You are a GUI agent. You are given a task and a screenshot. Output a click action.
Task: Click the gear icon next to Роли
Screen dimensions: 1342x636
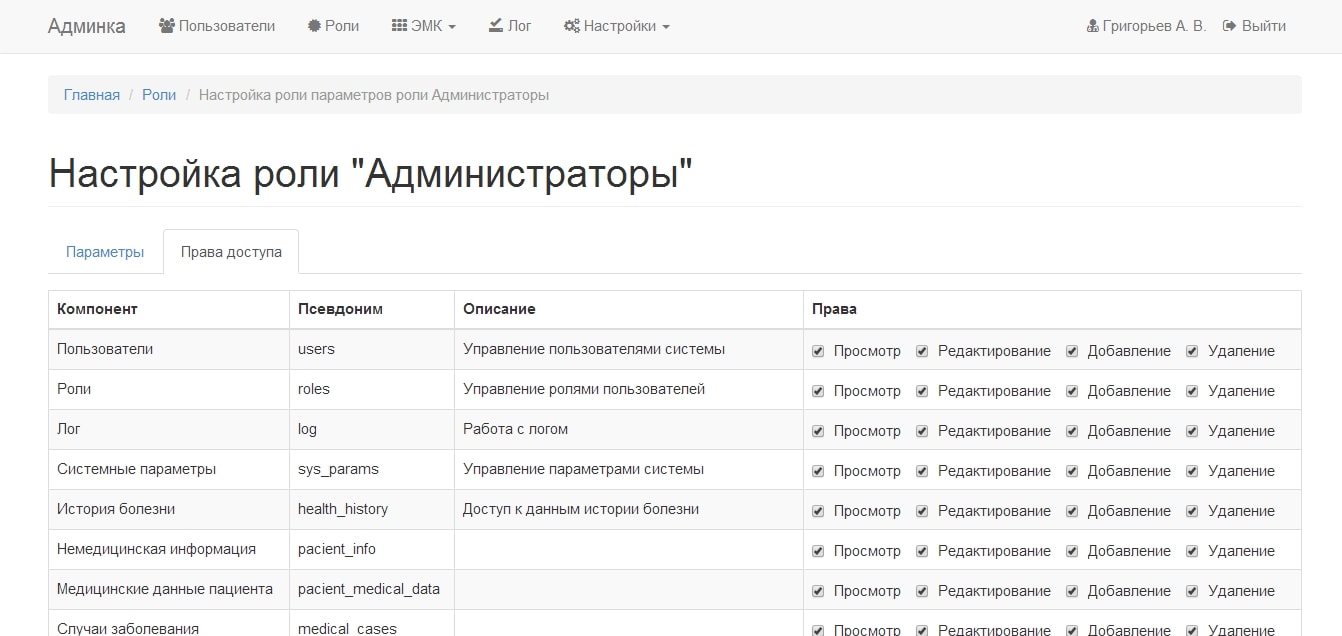[x=314, y=26]
